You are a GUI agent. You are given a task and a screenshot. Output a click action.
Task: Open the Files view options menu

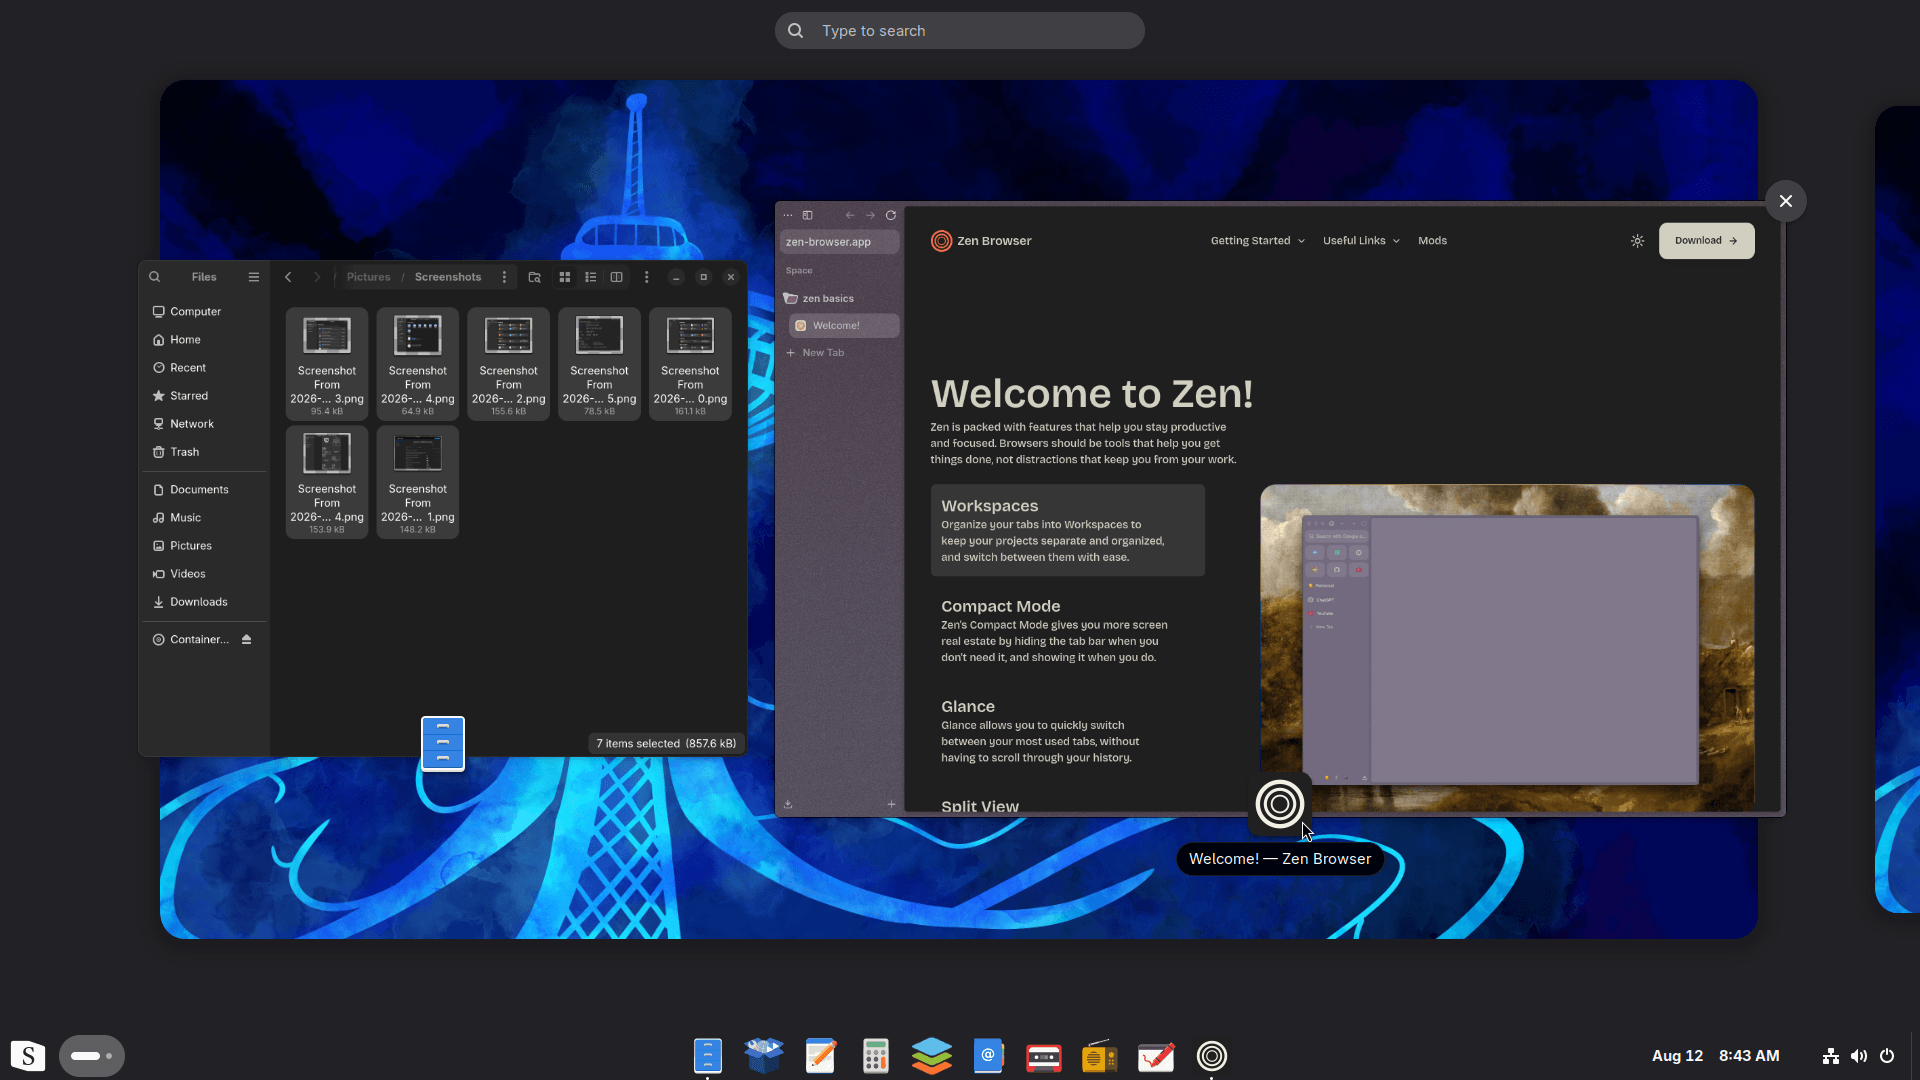coord(646,277)
